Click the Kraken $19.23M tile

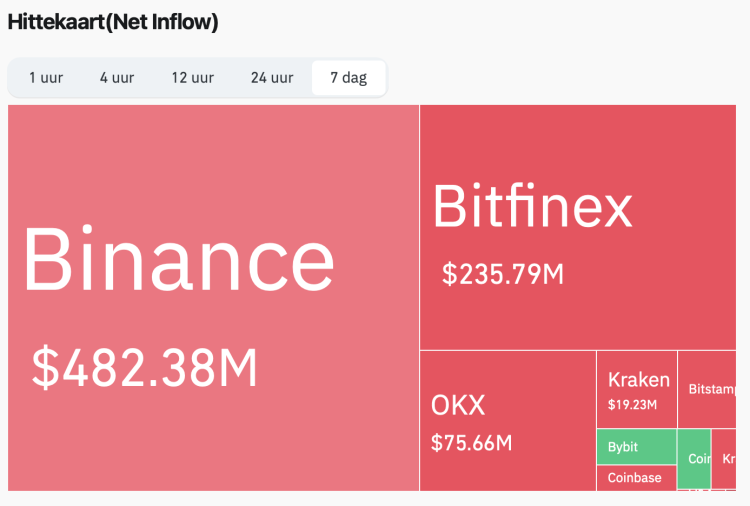(x=637, y=390)
